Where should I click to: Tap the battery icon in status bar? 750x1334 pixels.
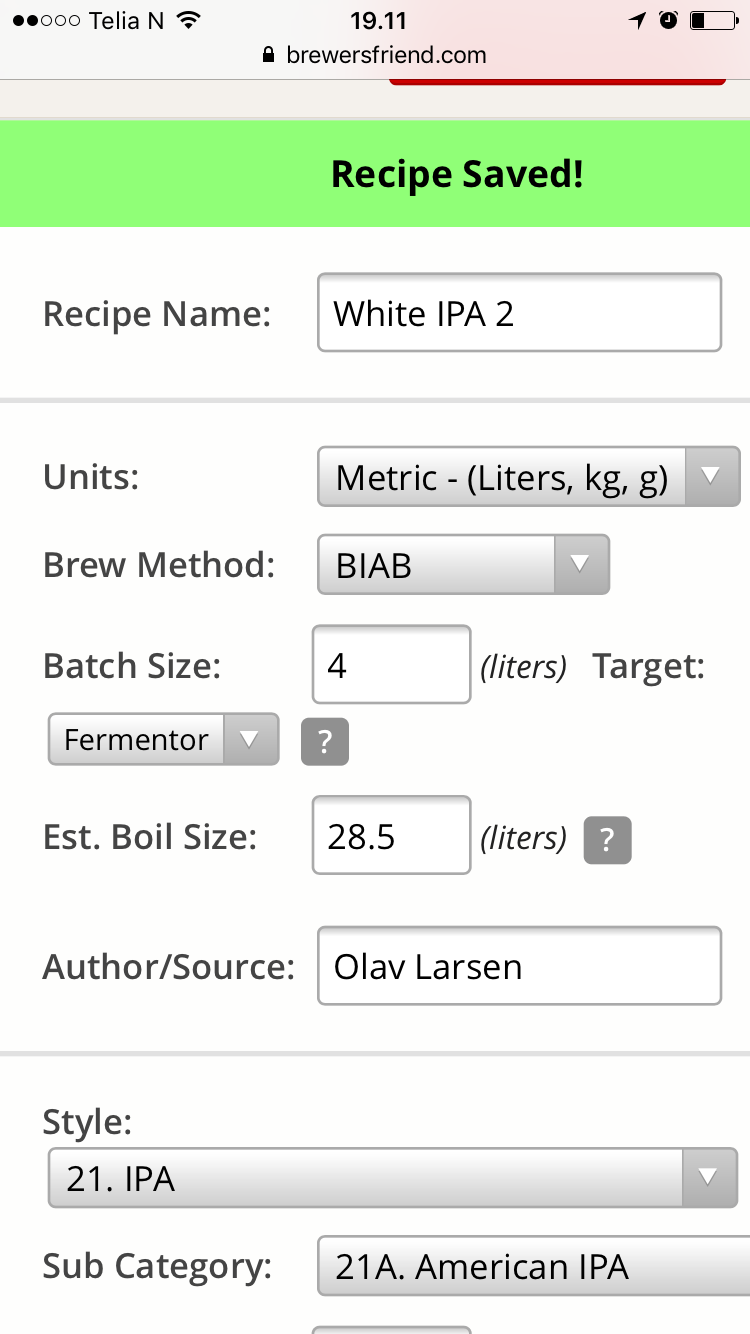[714, 20]
